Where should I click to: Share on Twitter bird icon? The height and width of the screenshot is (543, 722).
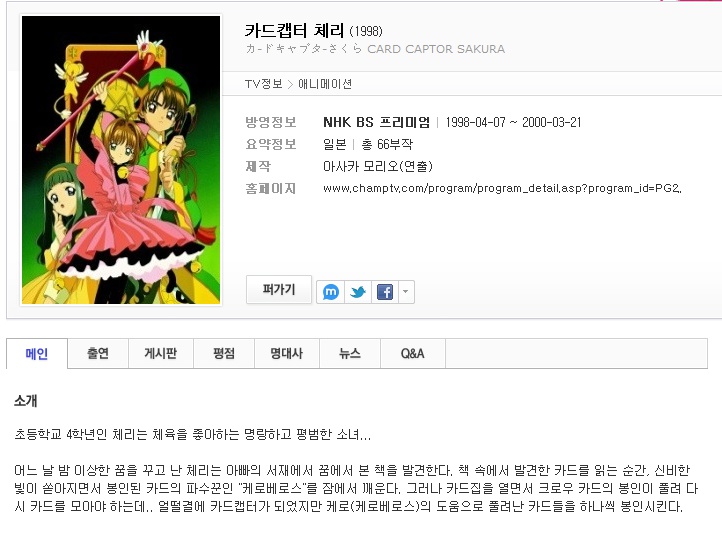coord(358,292)
